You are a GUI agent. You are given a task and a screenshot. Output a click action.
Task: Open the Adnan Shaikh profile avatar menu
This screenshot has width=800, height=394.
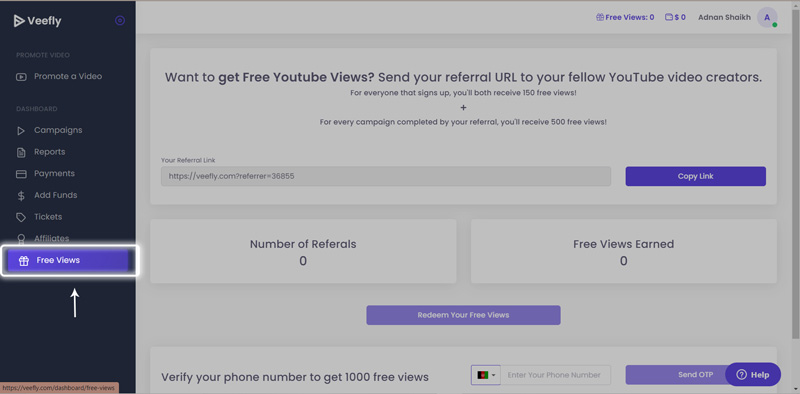coord(767,17)
